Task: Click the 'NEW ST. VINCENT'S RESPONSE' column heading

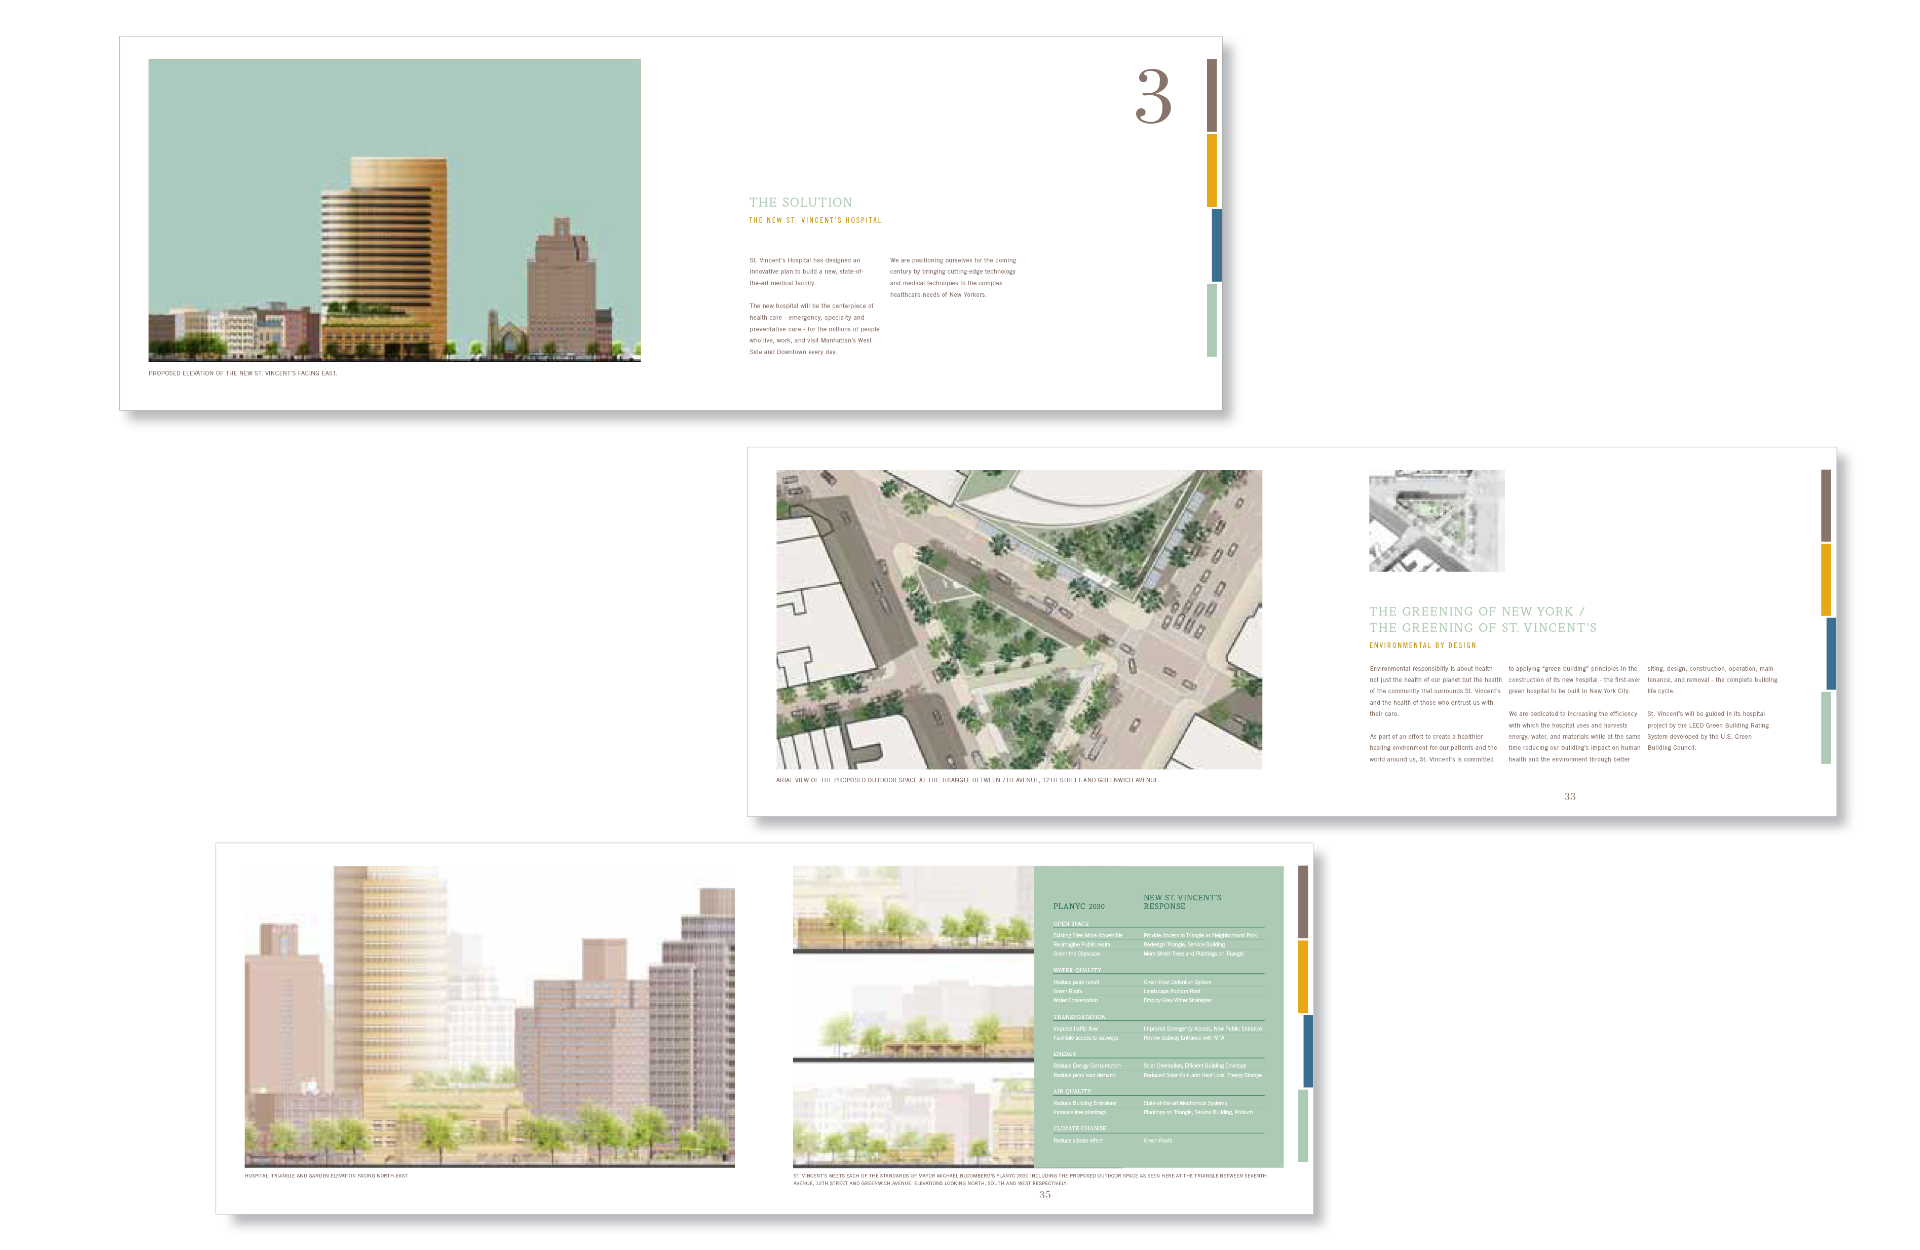Action: coord(1182,902)
